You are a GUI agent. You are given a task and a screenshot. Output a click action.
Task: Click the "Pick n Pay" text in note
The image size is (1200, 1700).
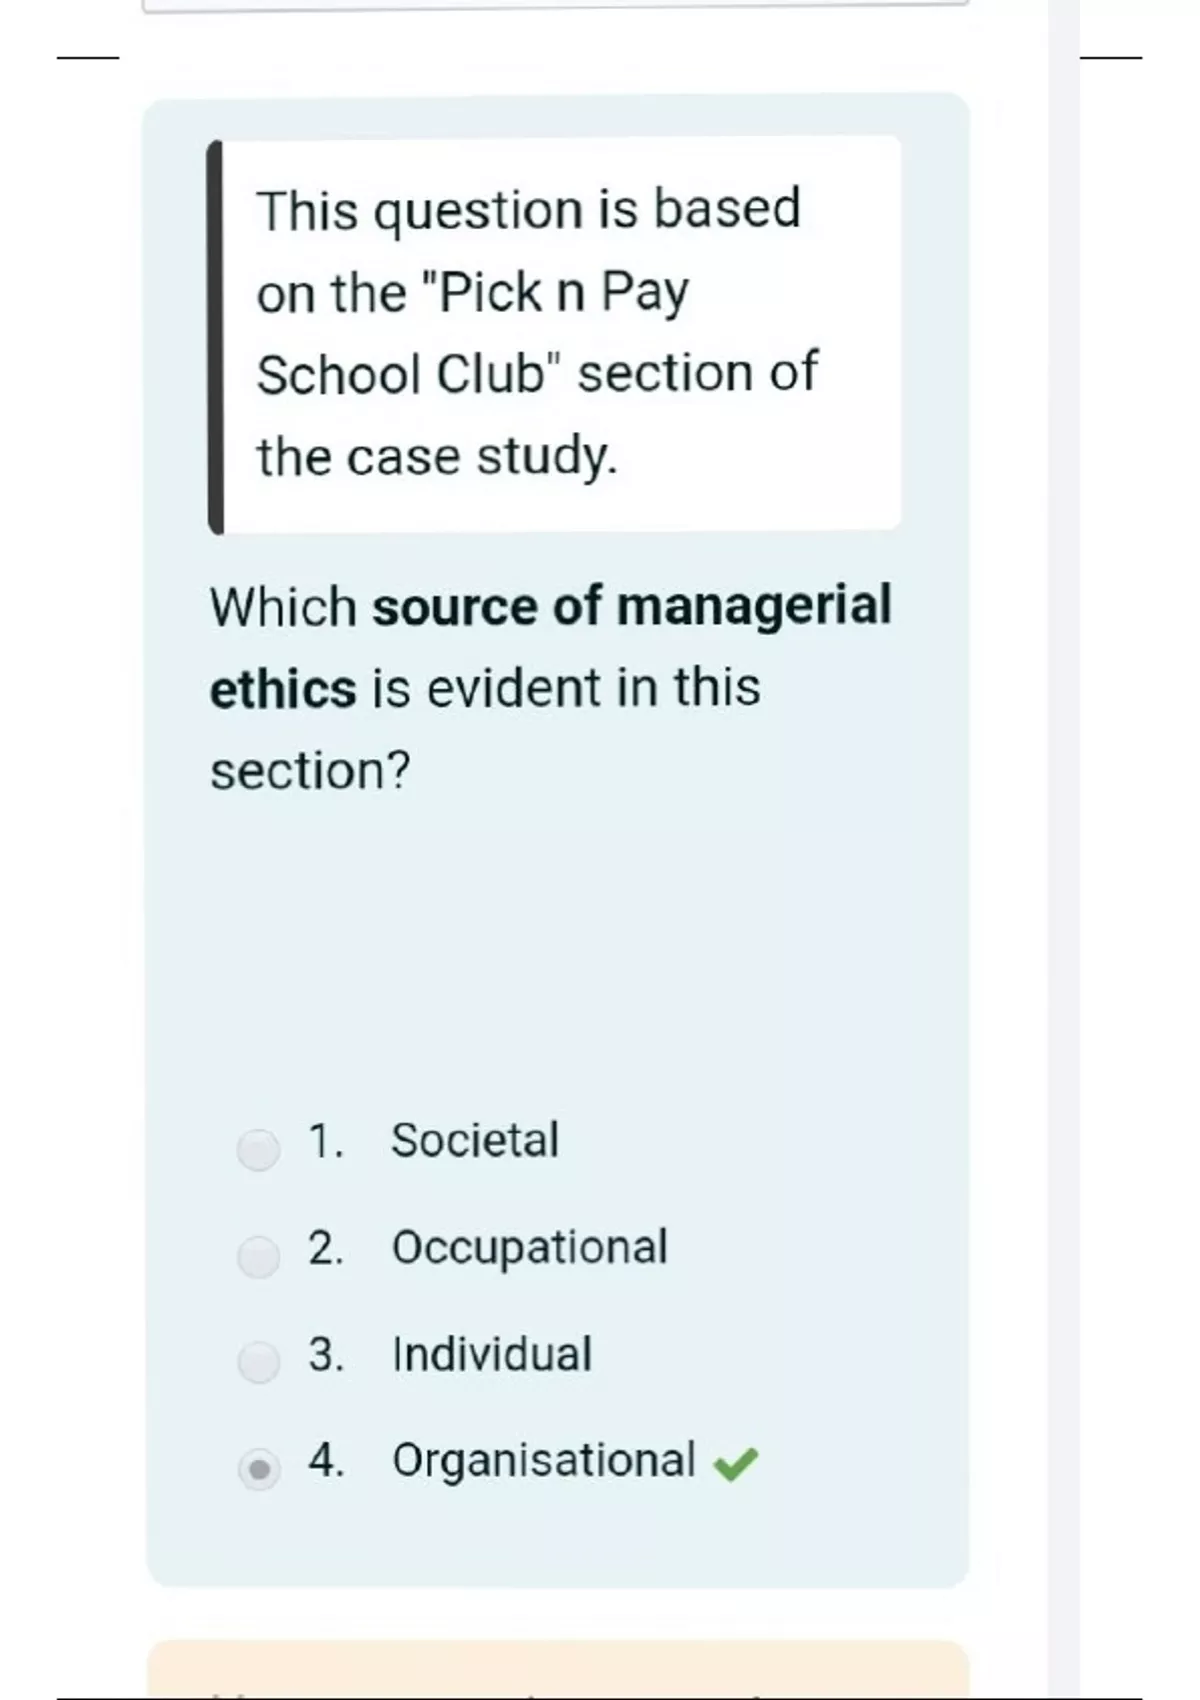point(563,293)
